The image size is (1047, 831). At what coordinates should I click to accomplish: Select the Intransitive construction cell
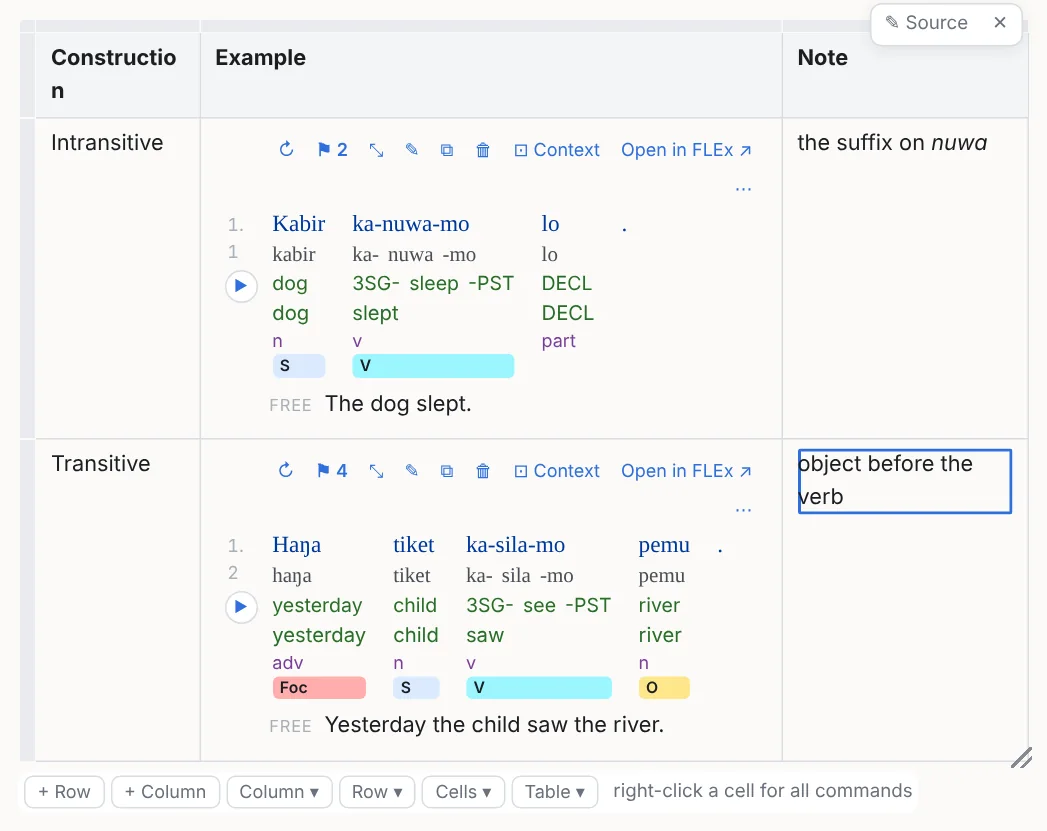point(118,278)
